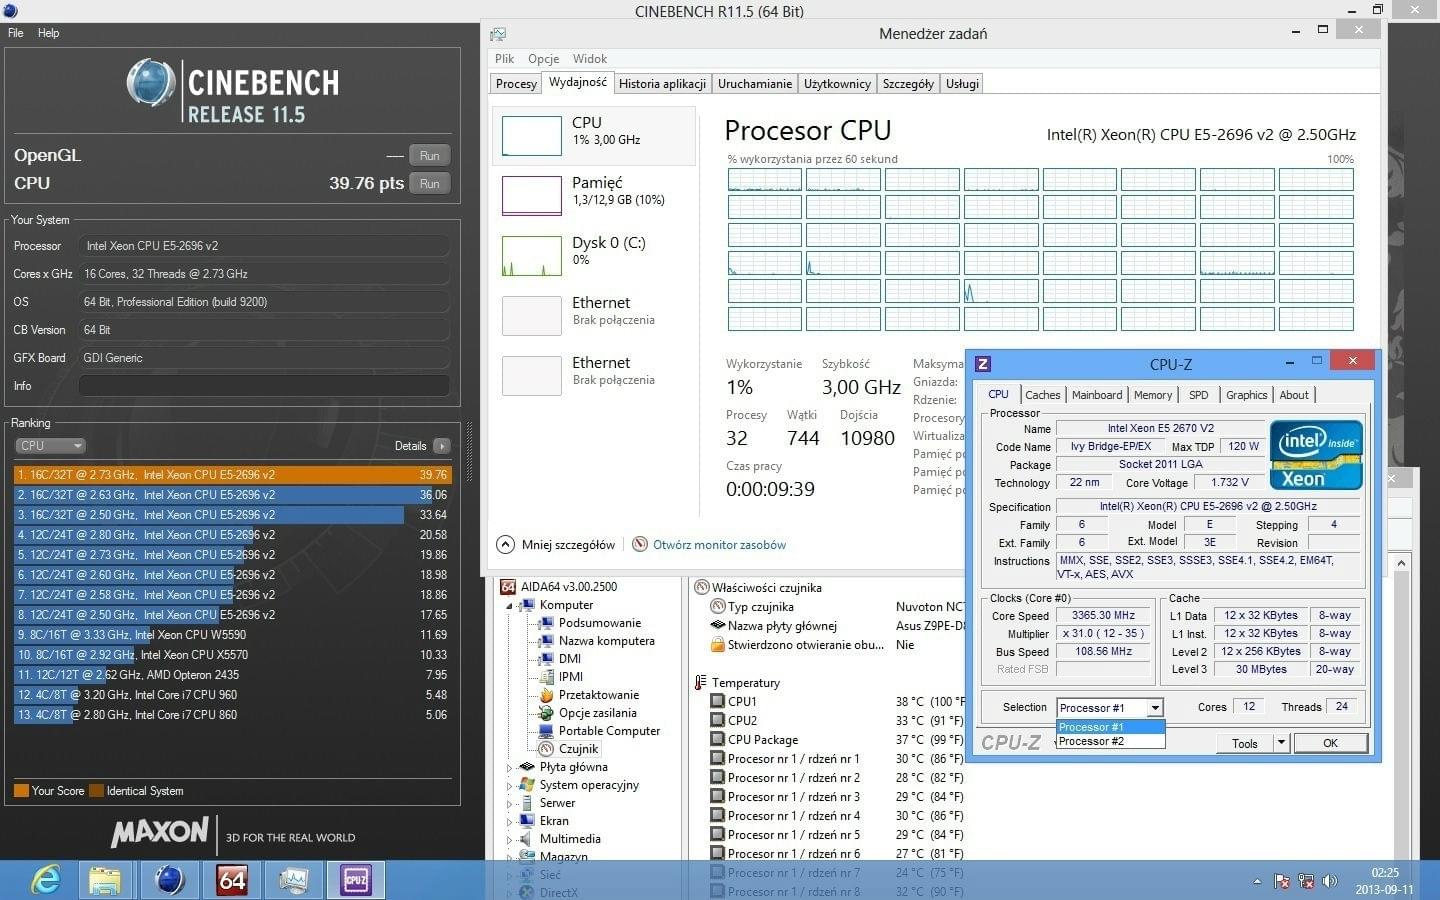
Task: Select Dysk 0 (C:) in sidebar
Action: [594, 255]
